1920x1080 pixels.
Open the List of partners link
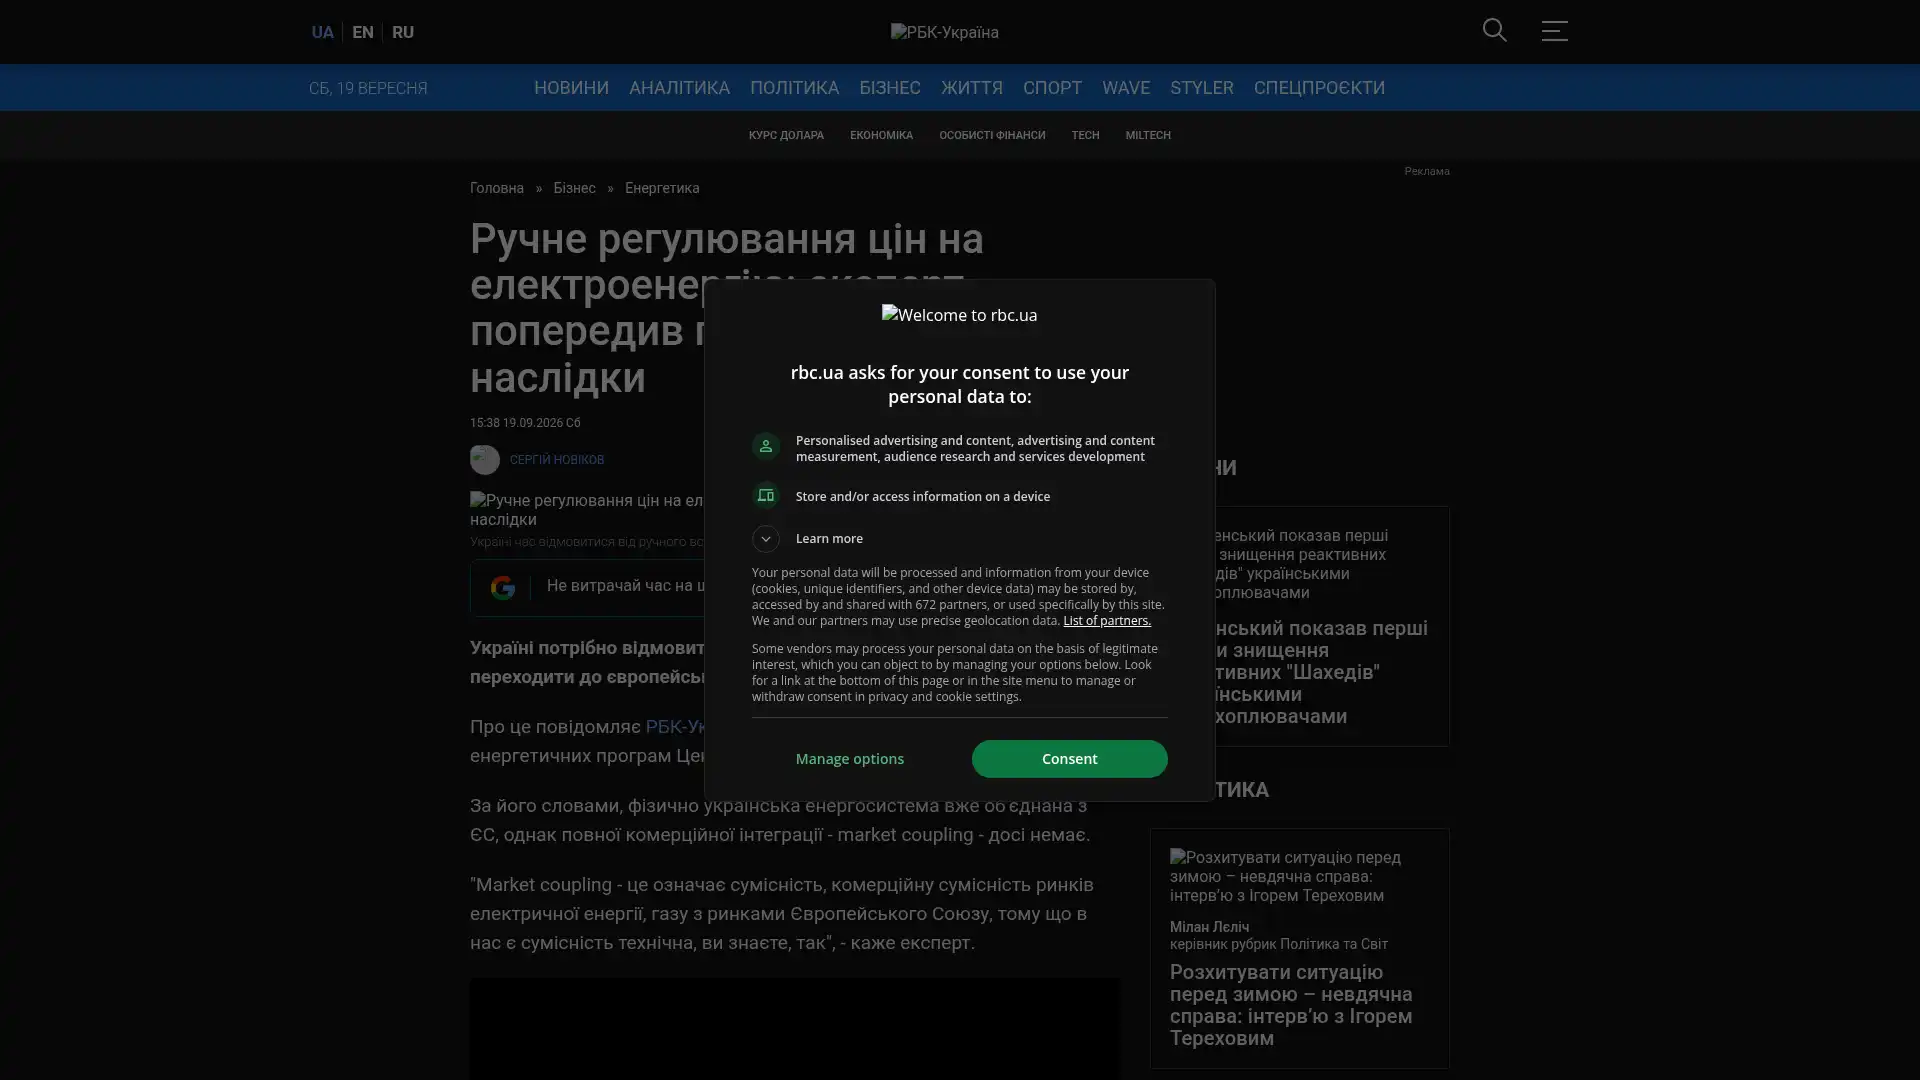(1106, 621)
